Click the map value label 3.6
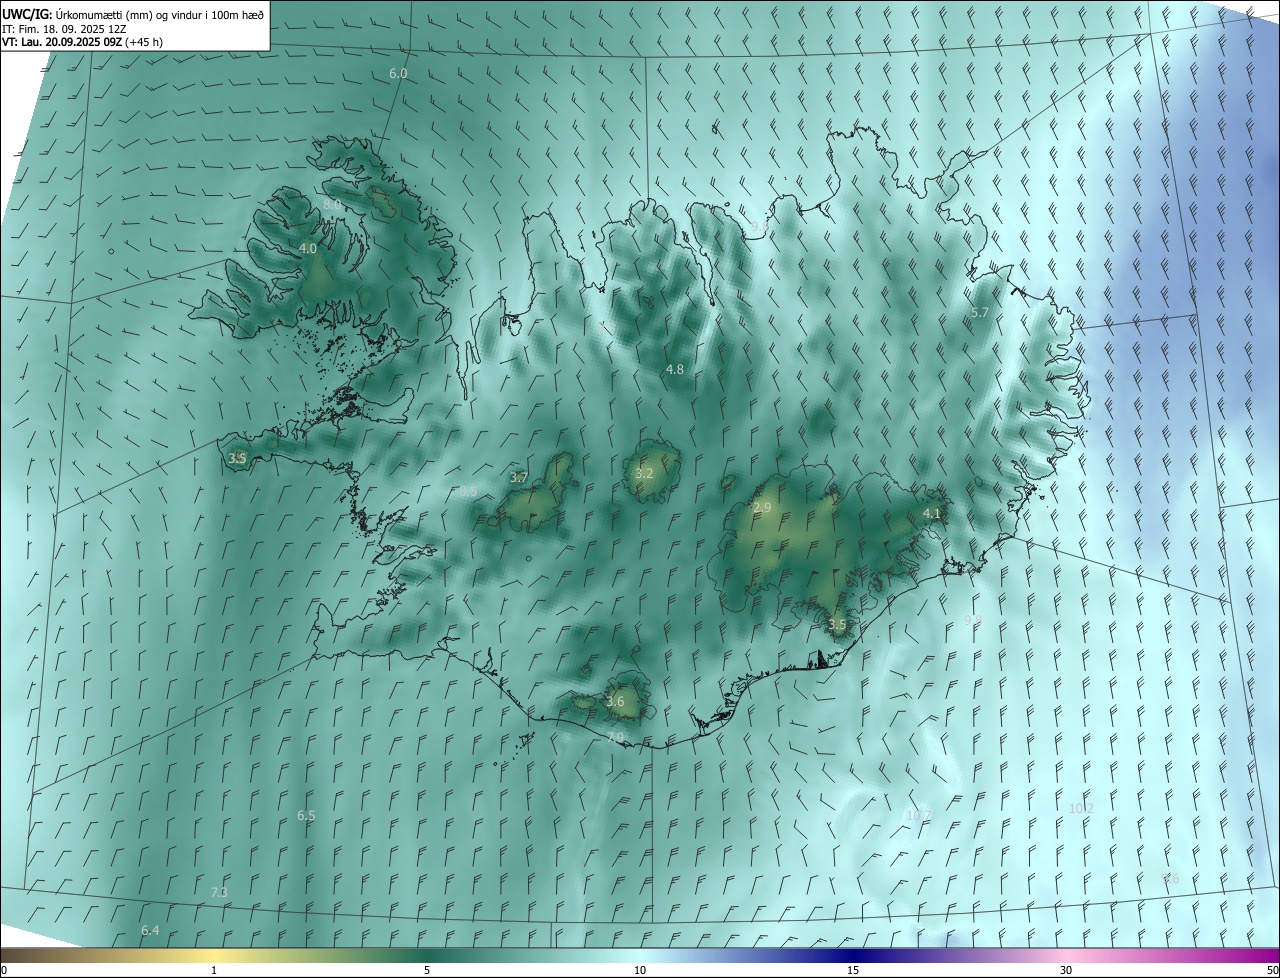Screen dimensions: 1280x978 pos(615,702)
